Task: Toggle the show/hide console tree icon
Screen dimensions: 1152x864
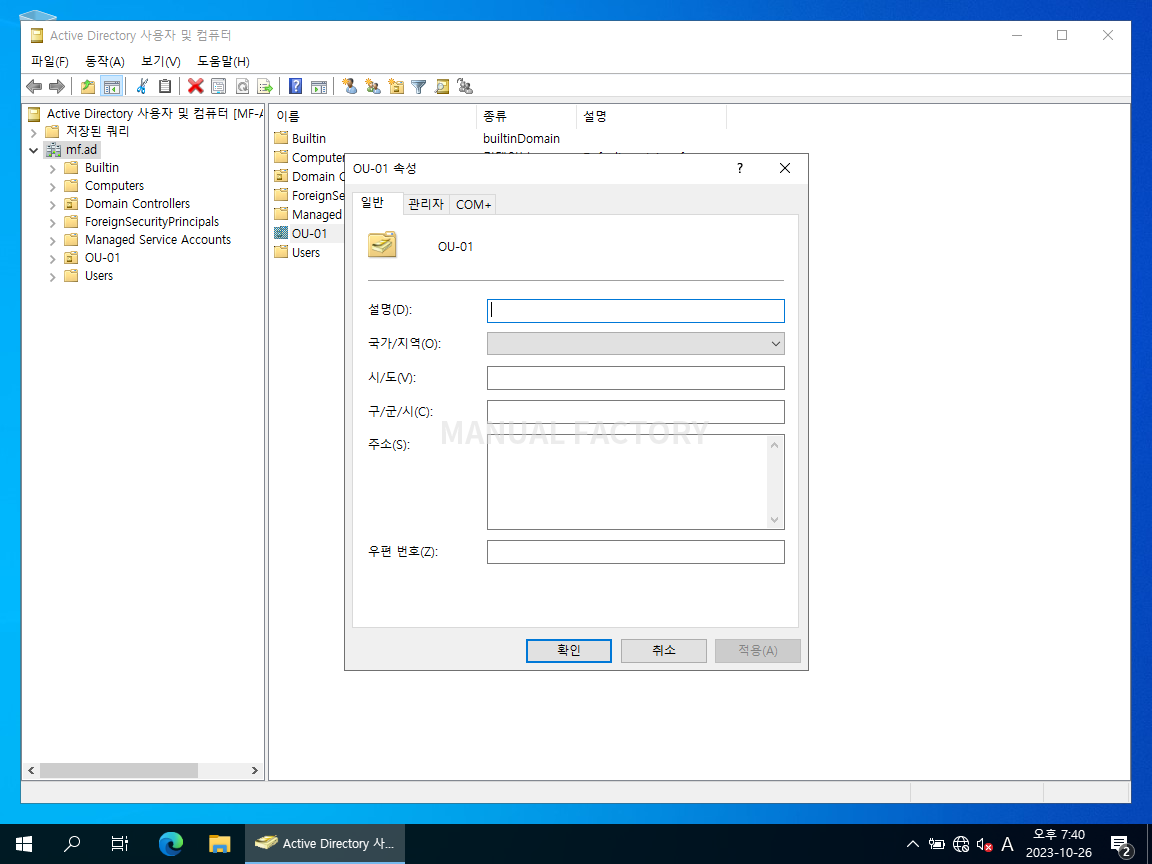Action: tap(112, 87)
